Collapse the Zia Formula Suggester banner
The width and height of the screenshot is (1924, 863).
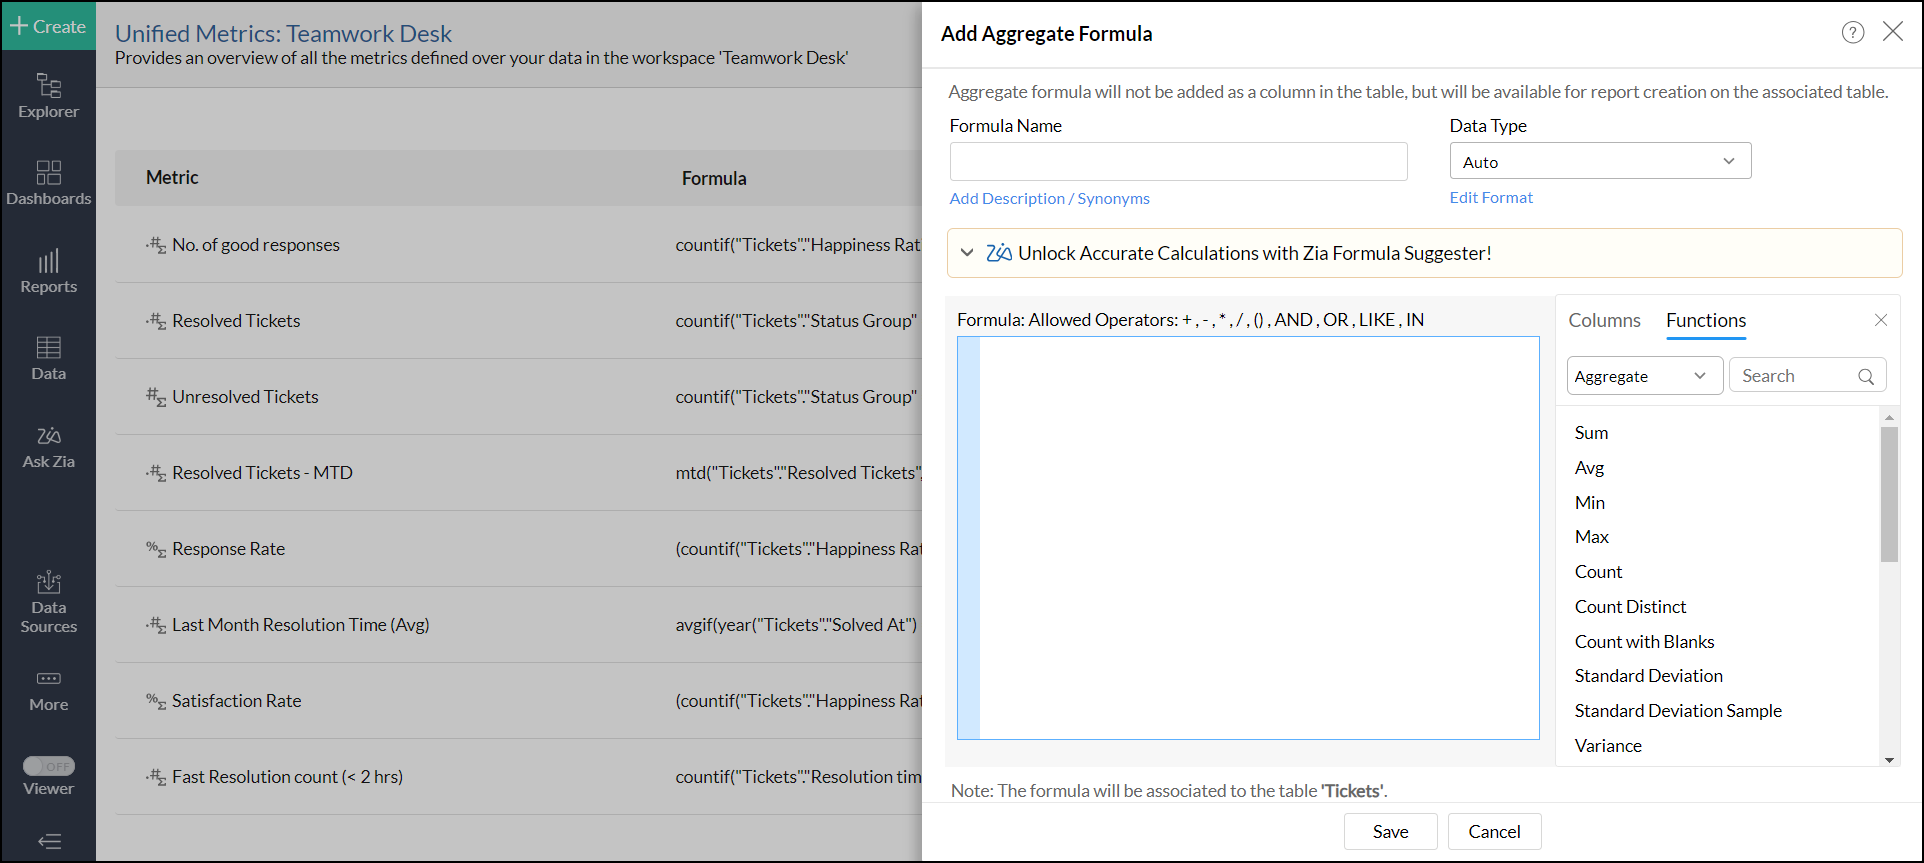pyautogui.click(x=966, y=253)
